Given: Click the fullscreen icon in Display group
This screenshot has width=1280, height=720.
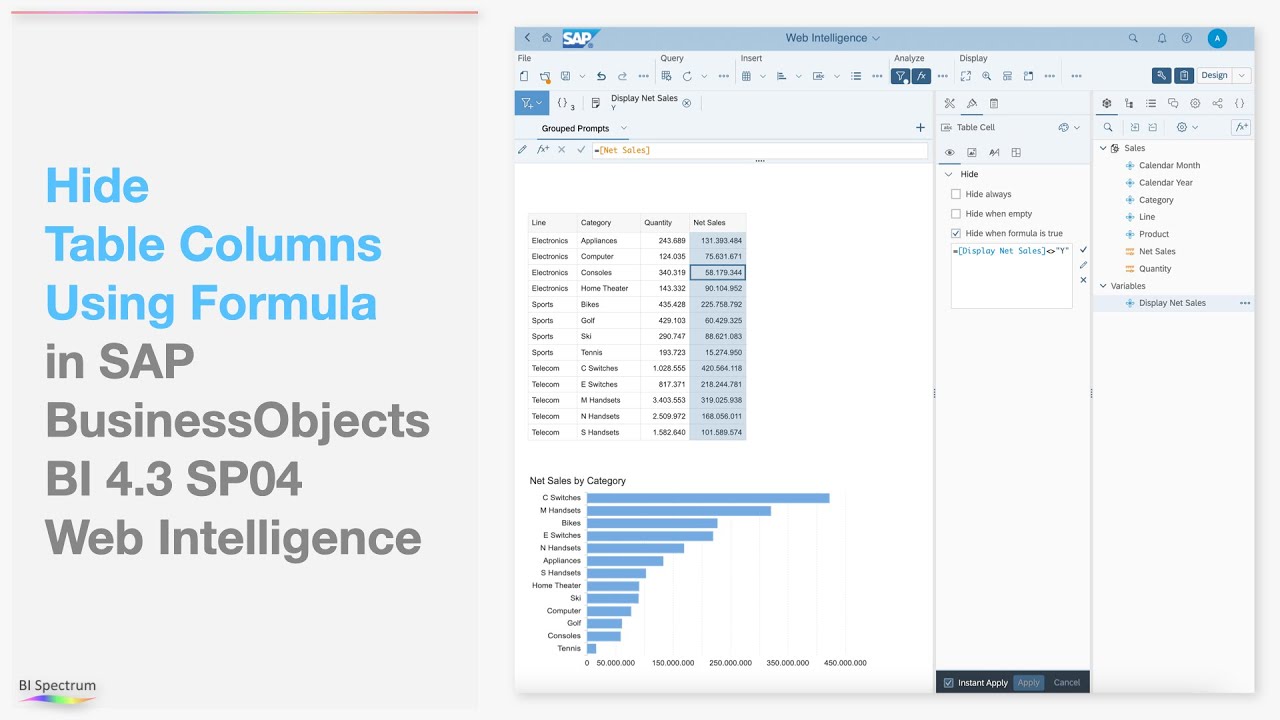Looking at the screenshot, I should (966, 76).
